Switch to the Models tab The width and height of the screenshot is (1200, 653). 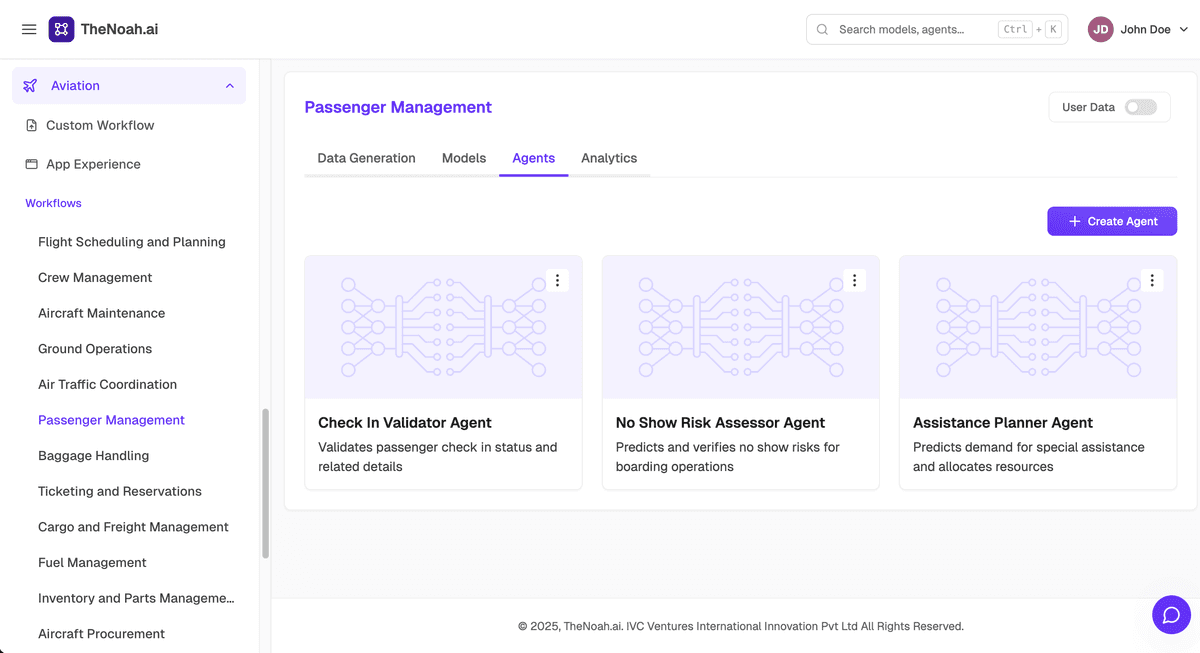pos(464,158)
